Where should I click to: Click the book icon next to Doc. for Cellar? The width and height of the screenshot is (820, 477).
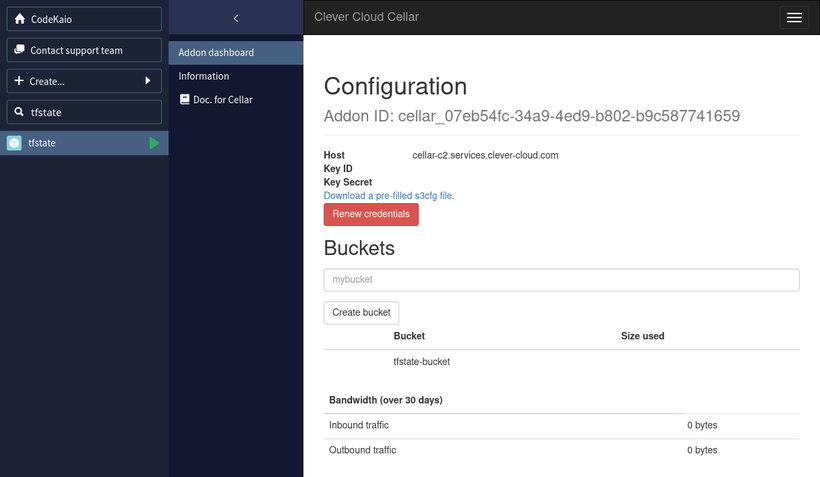click(184, 100)
